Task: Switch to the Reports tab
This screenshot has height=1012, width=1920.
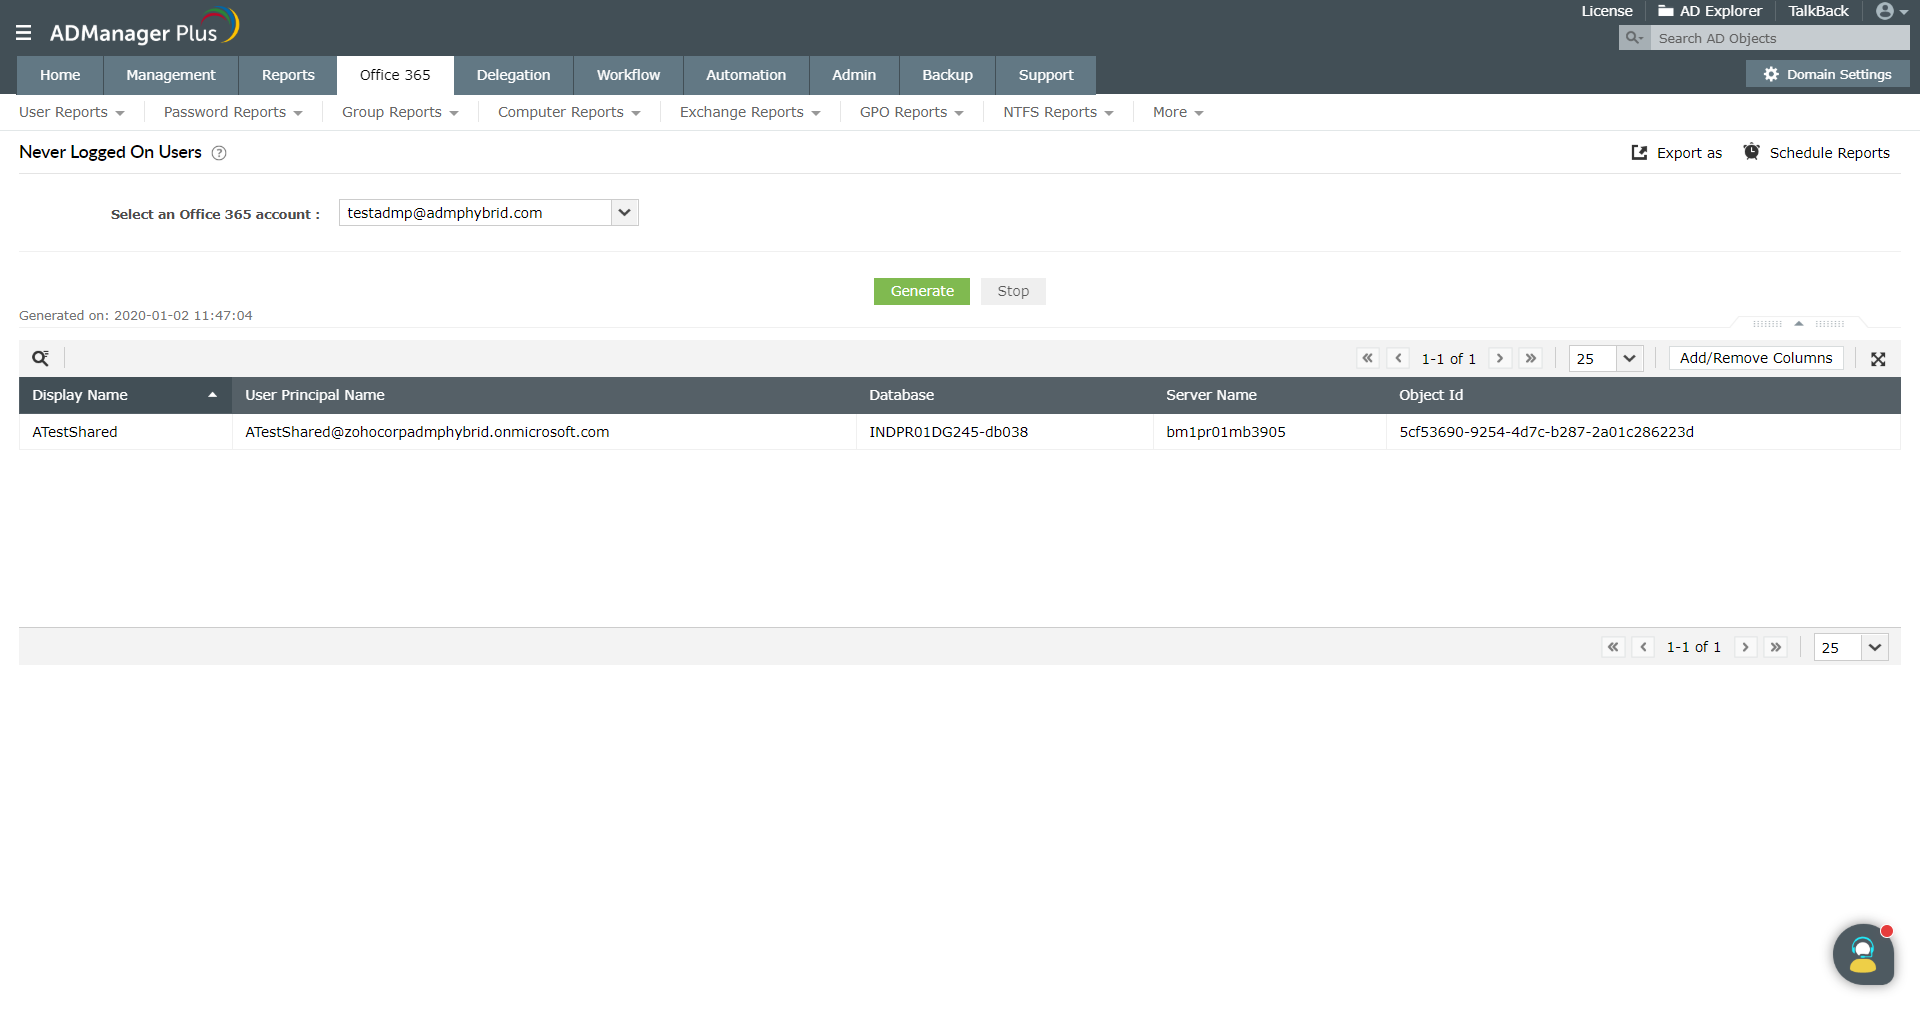Action: click(288, 75)
